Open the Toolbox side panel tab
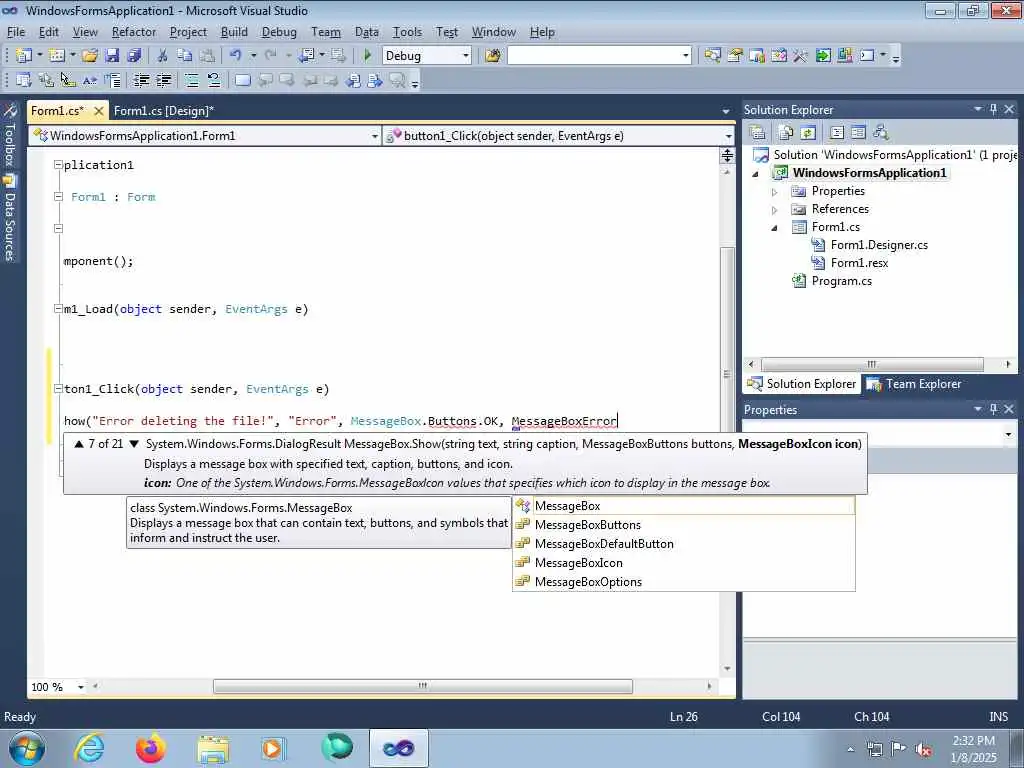 (x=10, y=135)
